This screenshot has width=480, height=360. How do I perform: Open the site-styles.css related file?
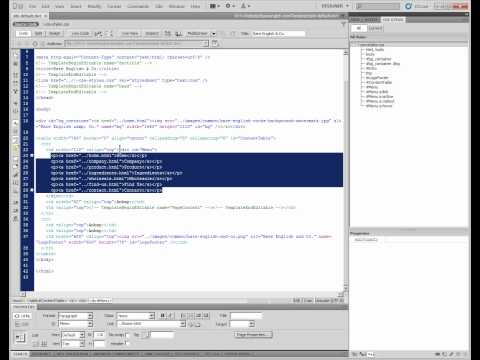tap(56, 24)
